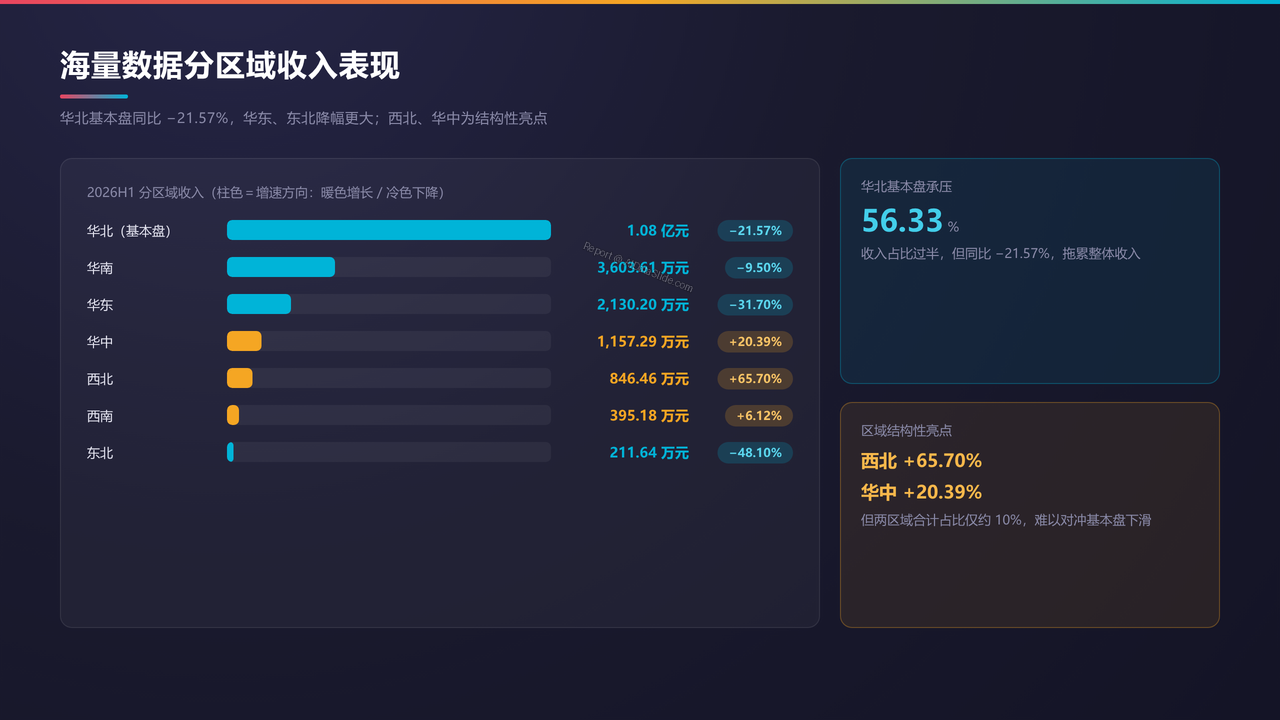
Task: Click the revenue value "1.08 亿元"
Action: click(x=658, y=231)
